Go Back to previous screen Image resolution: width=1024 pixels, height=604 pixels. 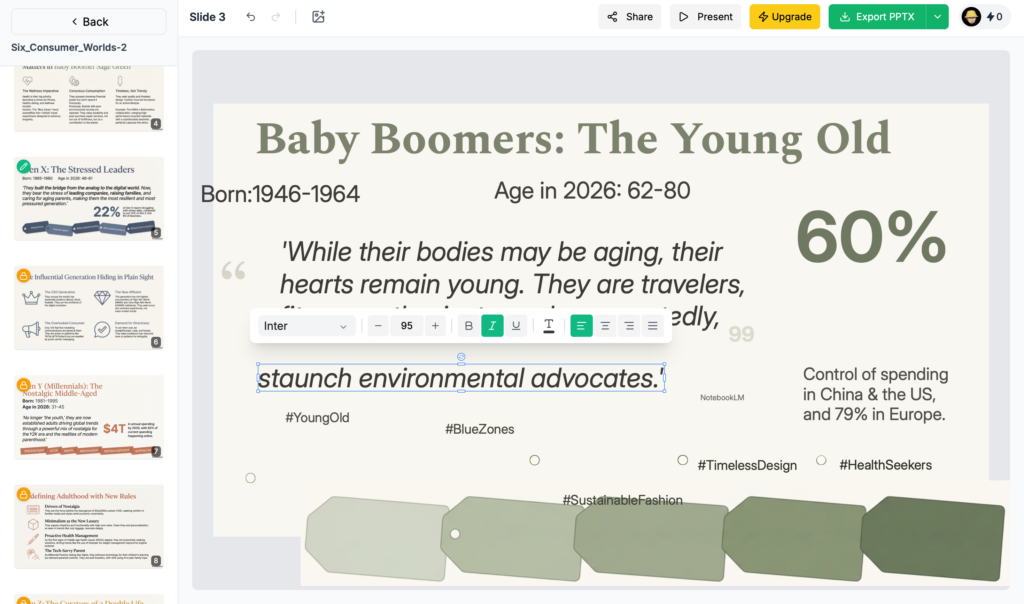(88, 22)
